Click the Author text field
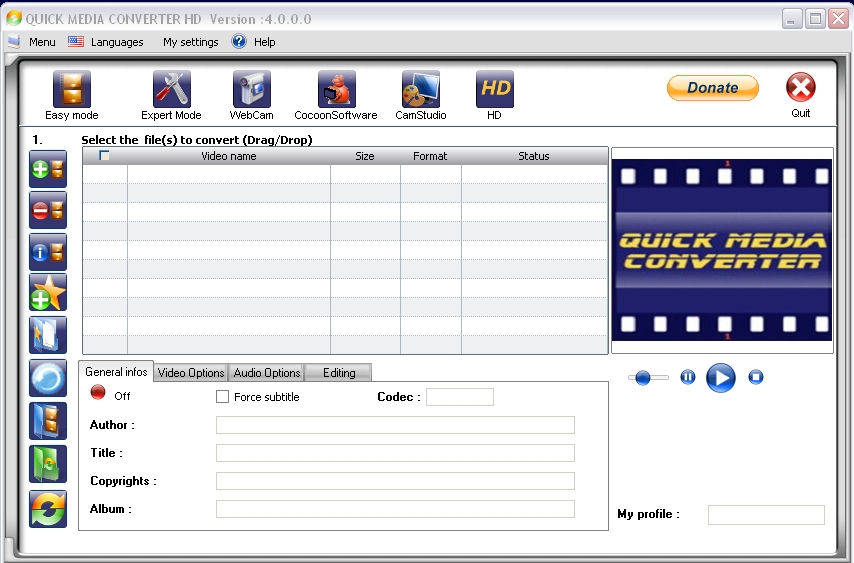Viewport: 854px width, 563px height. tap(395, 425)
